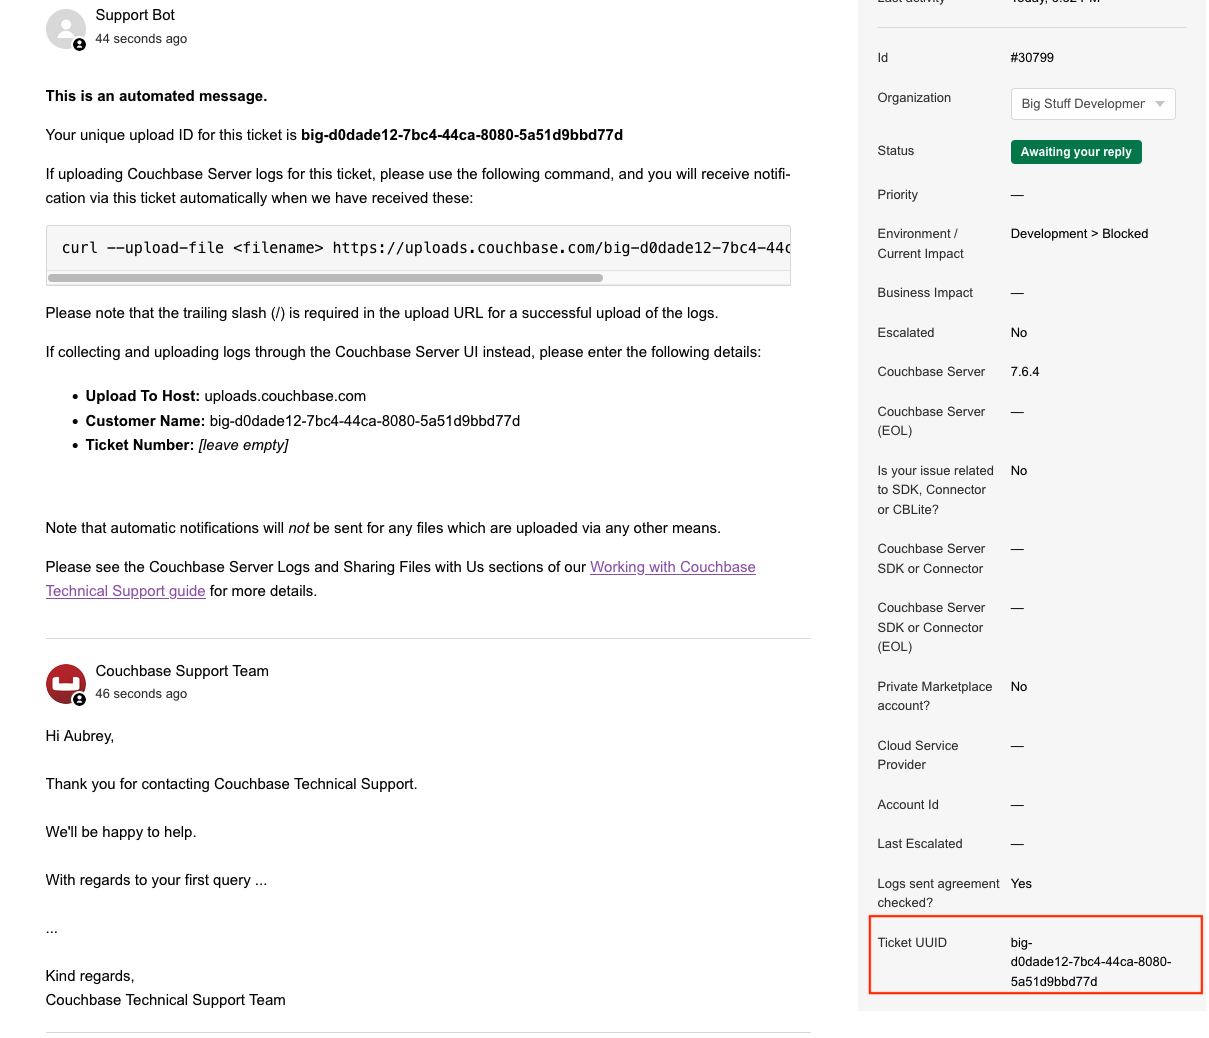
Task: Click the 44 seconds ago timestamp
Action: [141, 39]
